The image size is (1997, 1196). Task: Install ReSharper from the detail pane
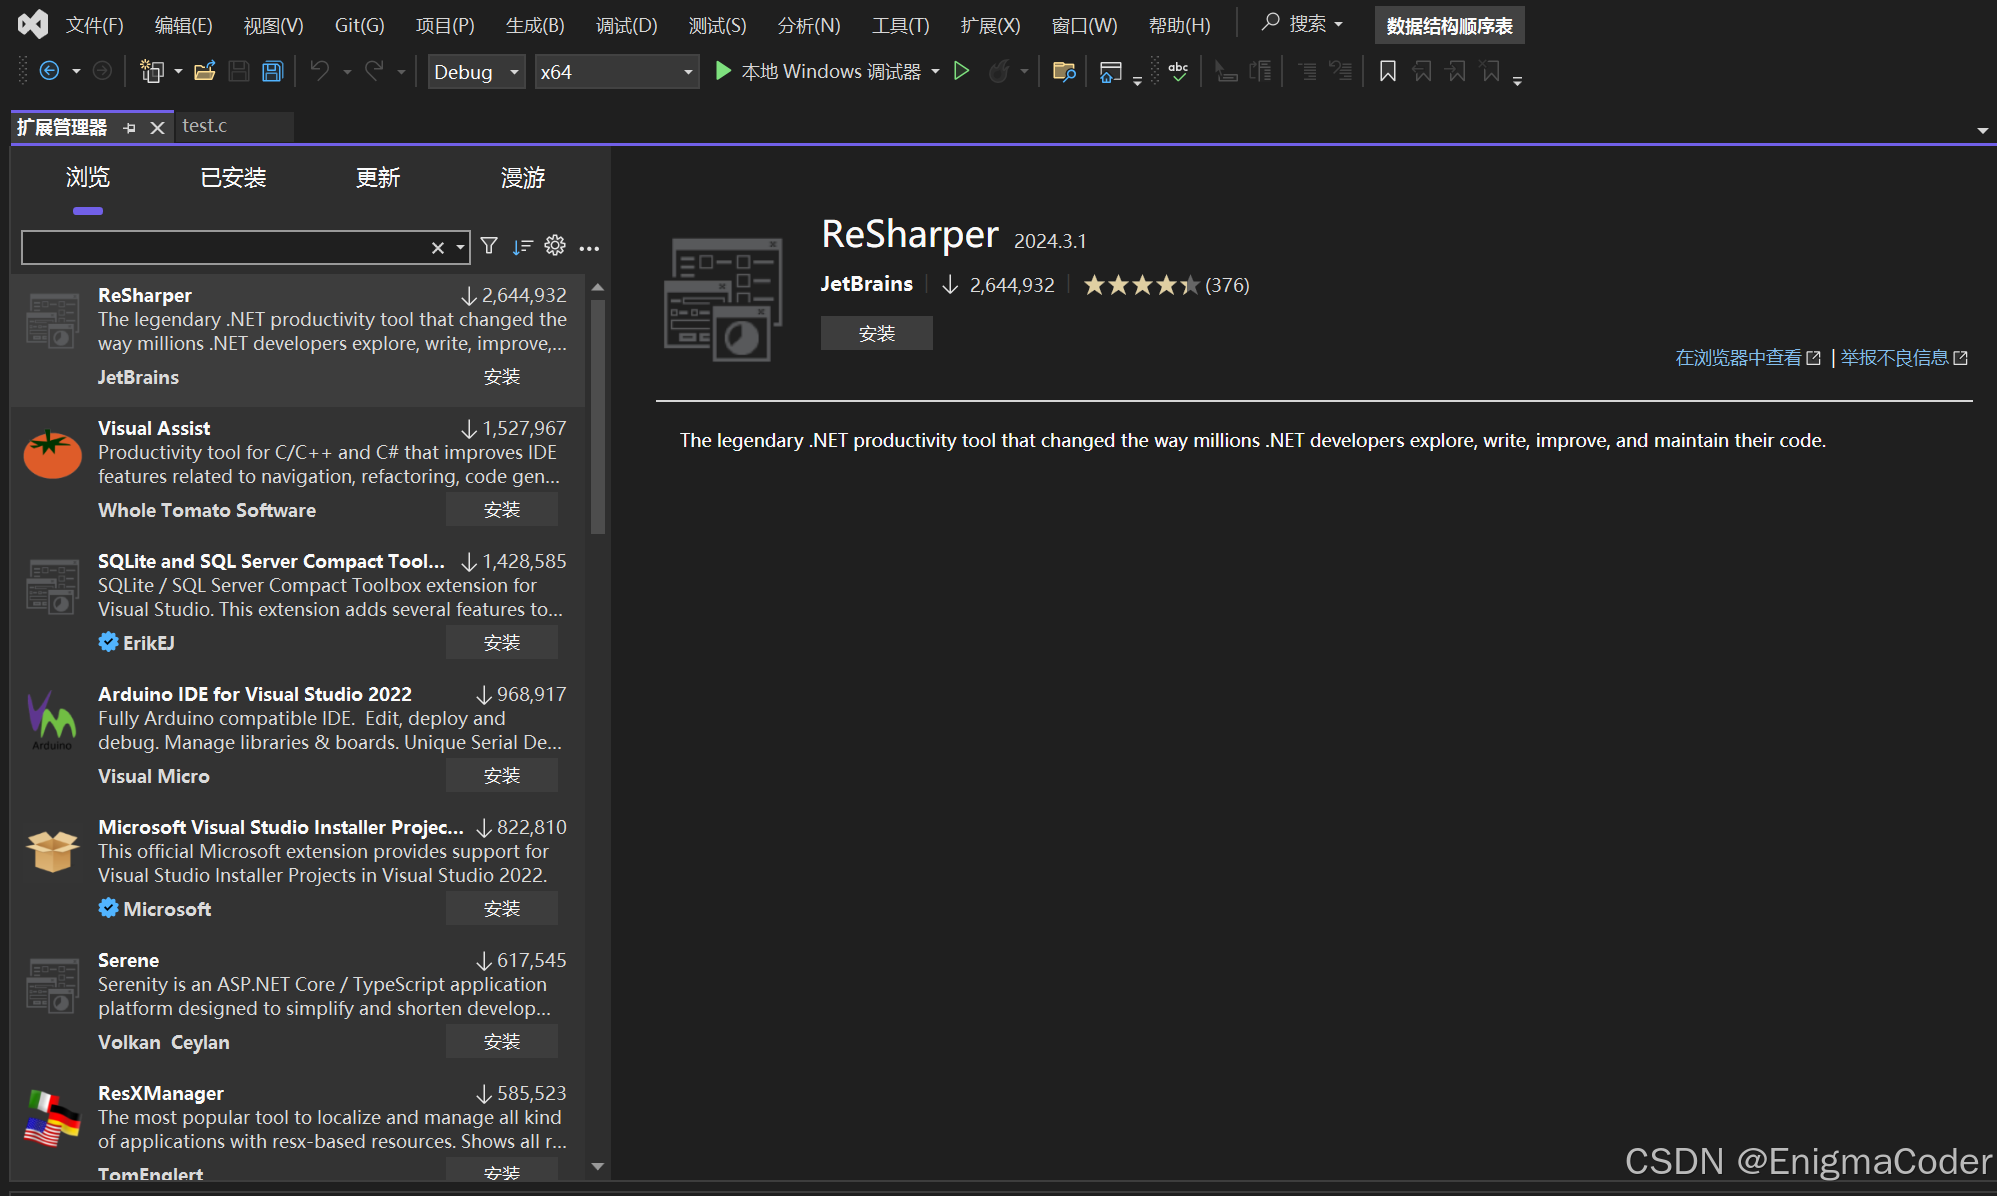(x=876, y=333)
